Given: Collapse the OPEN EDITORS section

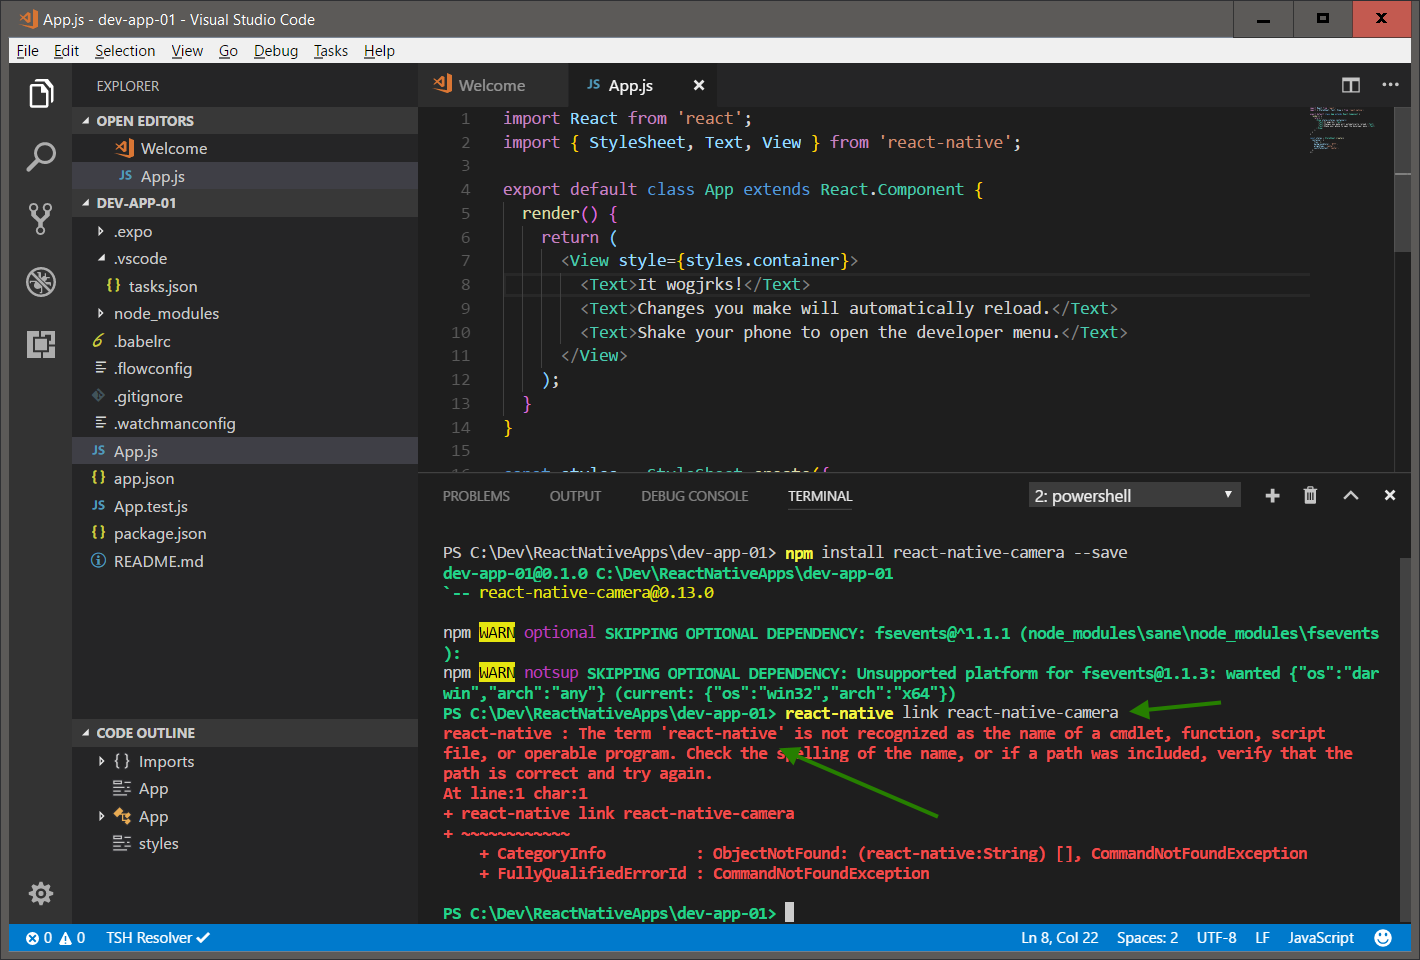Looking at the screenshot, I should tap(245, 121).
